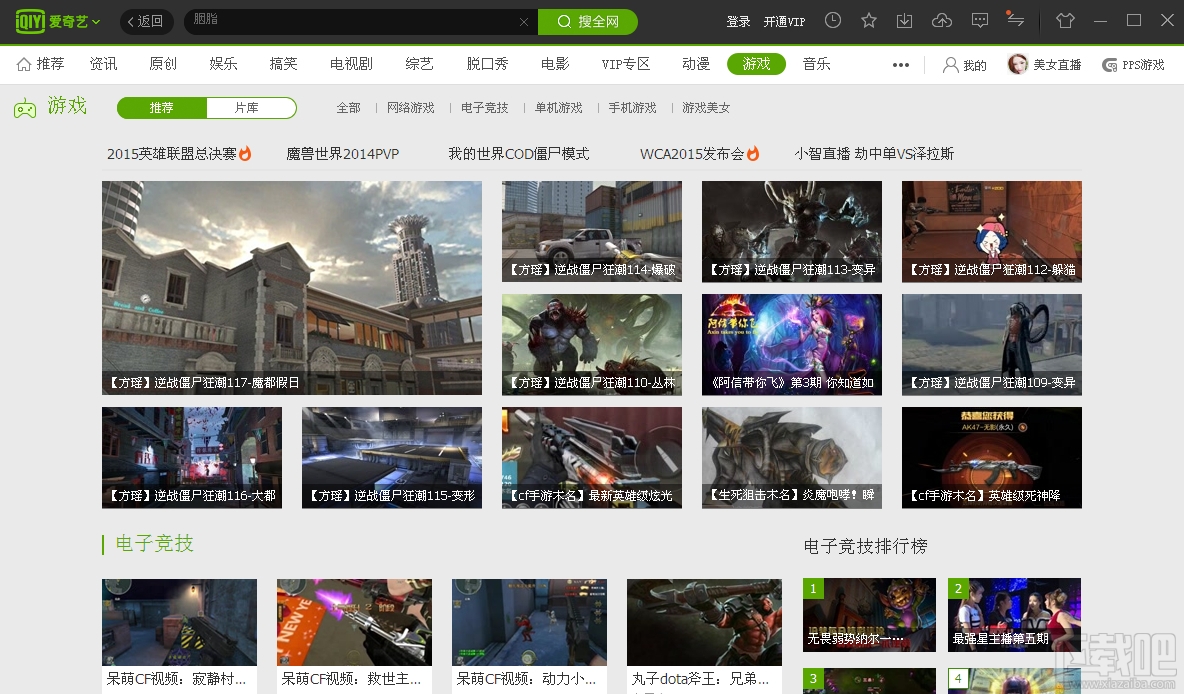Select the 手机游戏 filter

coord(631,108)
